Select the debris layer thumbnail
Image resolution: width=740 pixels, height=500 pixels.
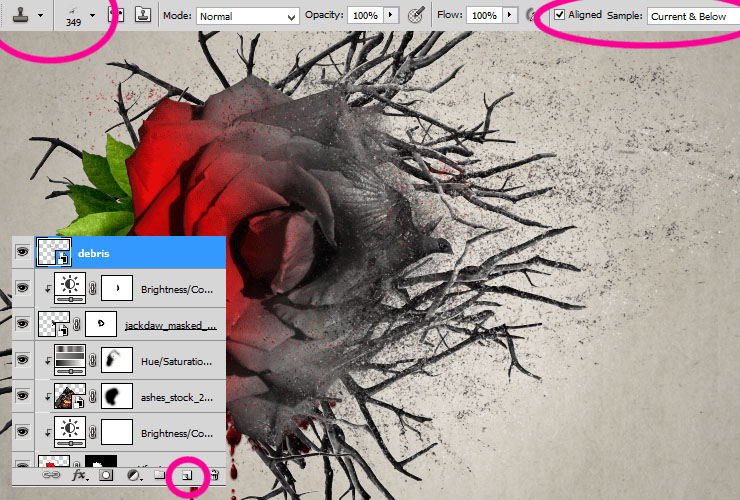click(54, 253)
